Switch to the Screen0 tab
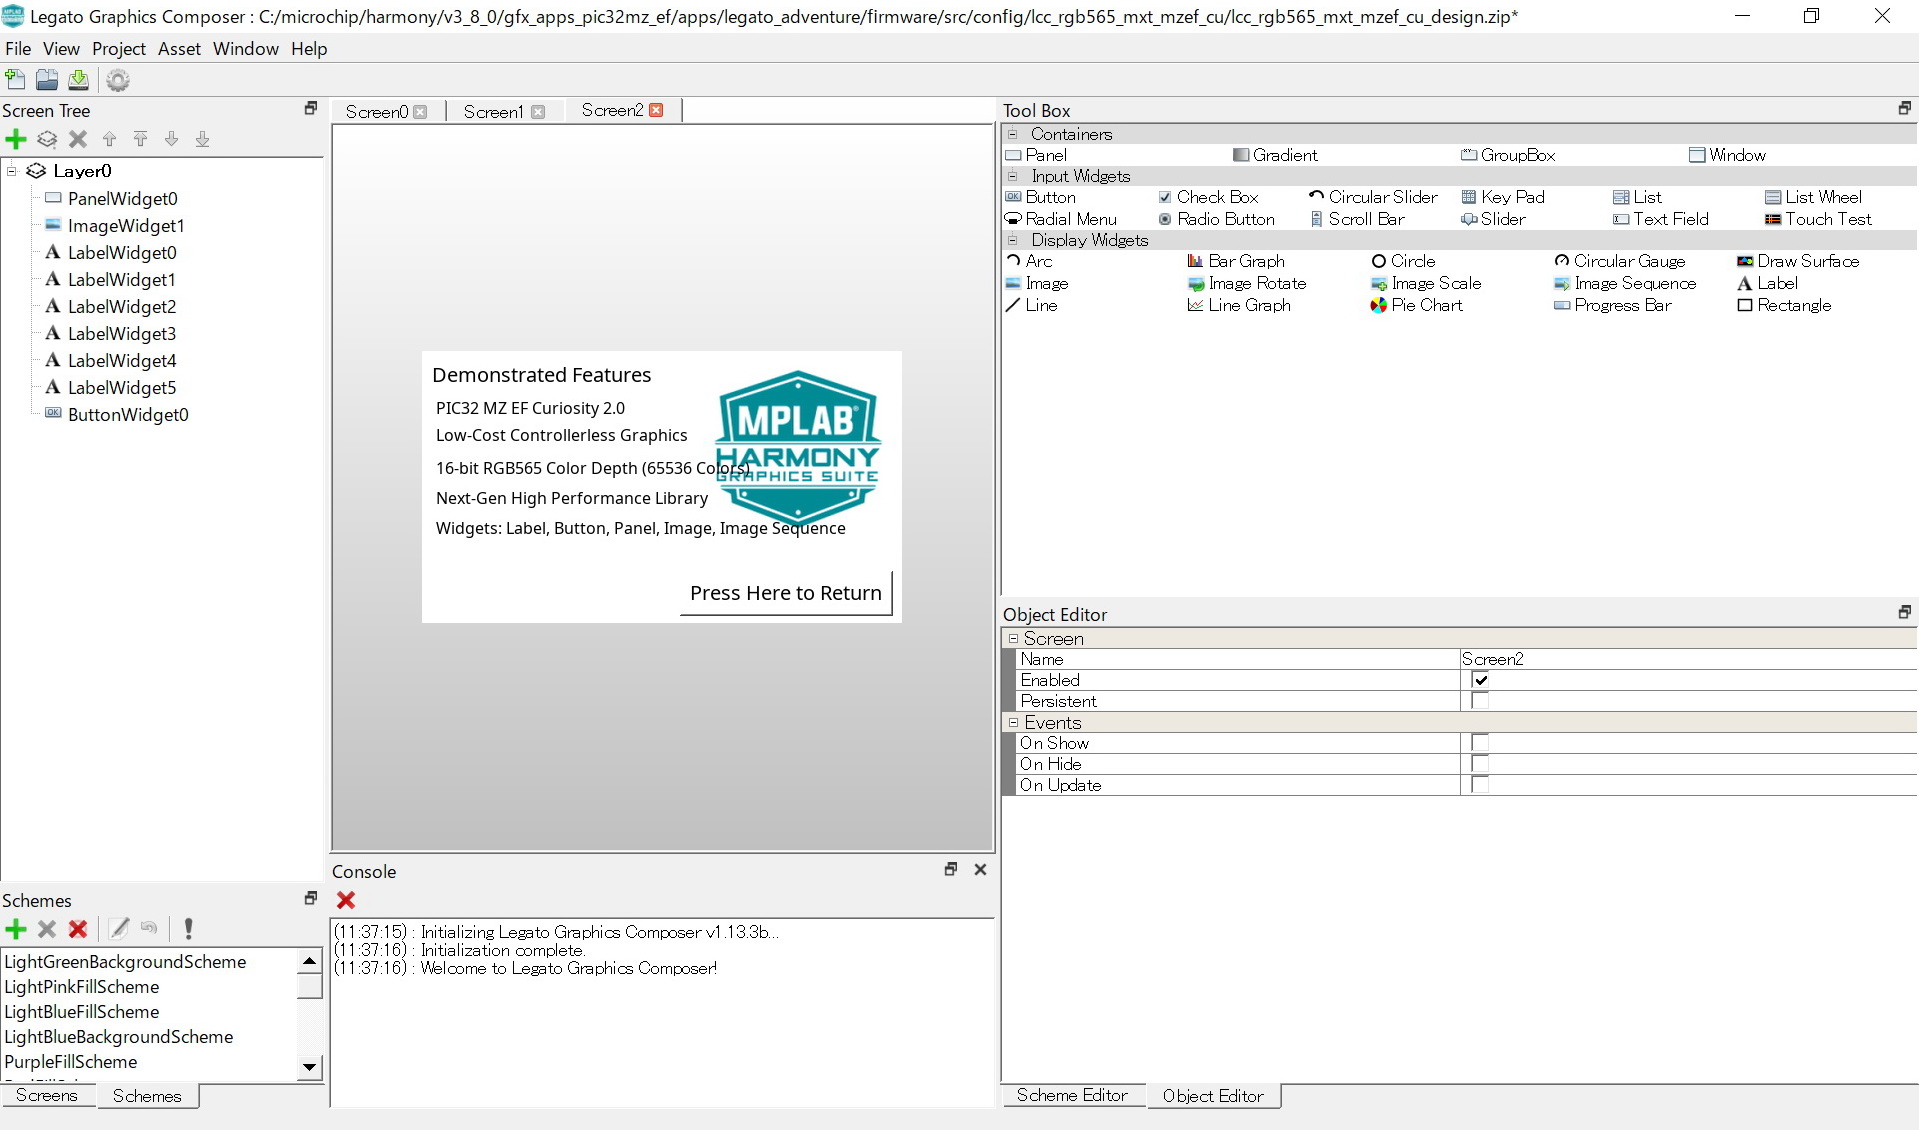Screen dimensions: 1919x1130 pyautogui.click(x=377, y=112)
